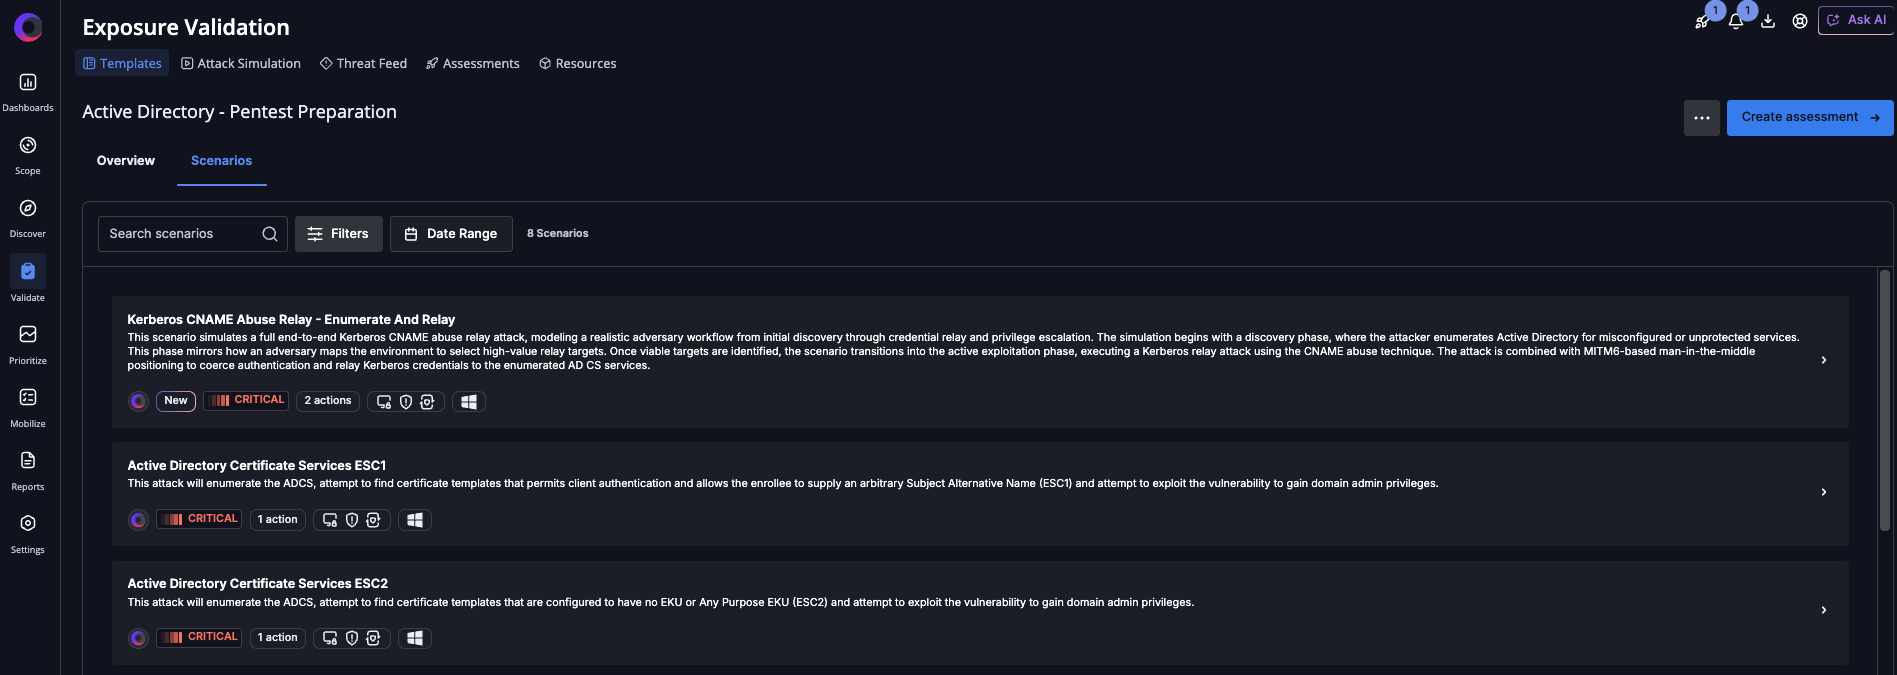Click the Create assessment button
Viewport: 1897px width, 675px height.
1809,118
